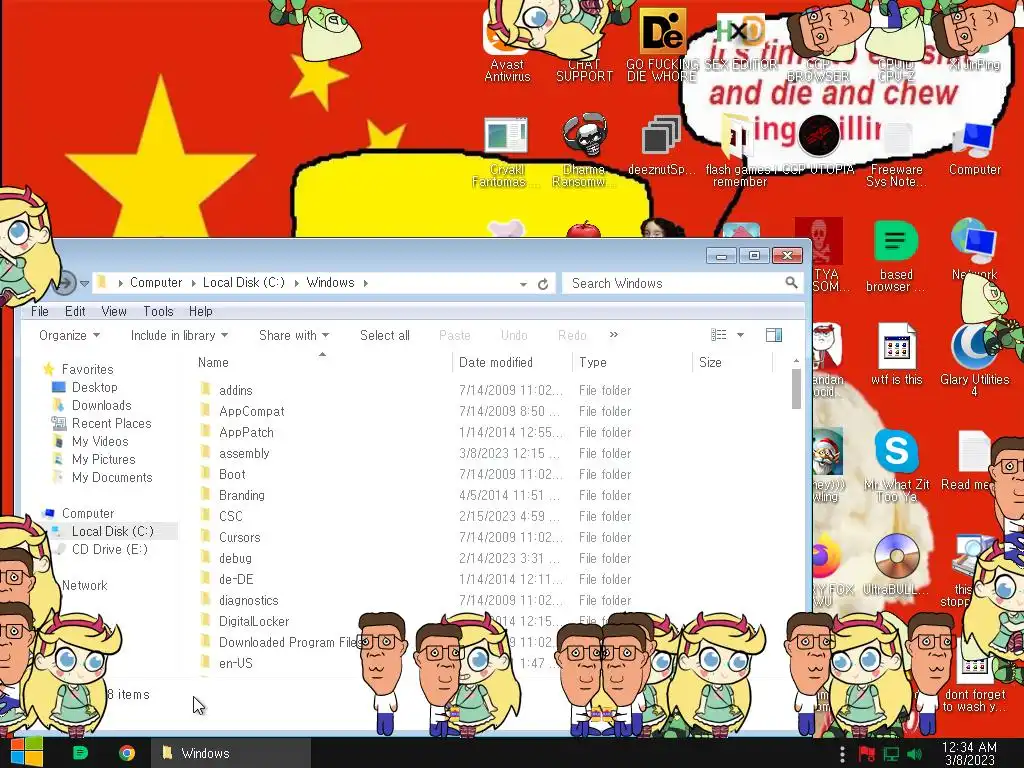This screenshot has height=768, width=1024.
Task: Expand the view options arrow
Action: click(740, 335)
